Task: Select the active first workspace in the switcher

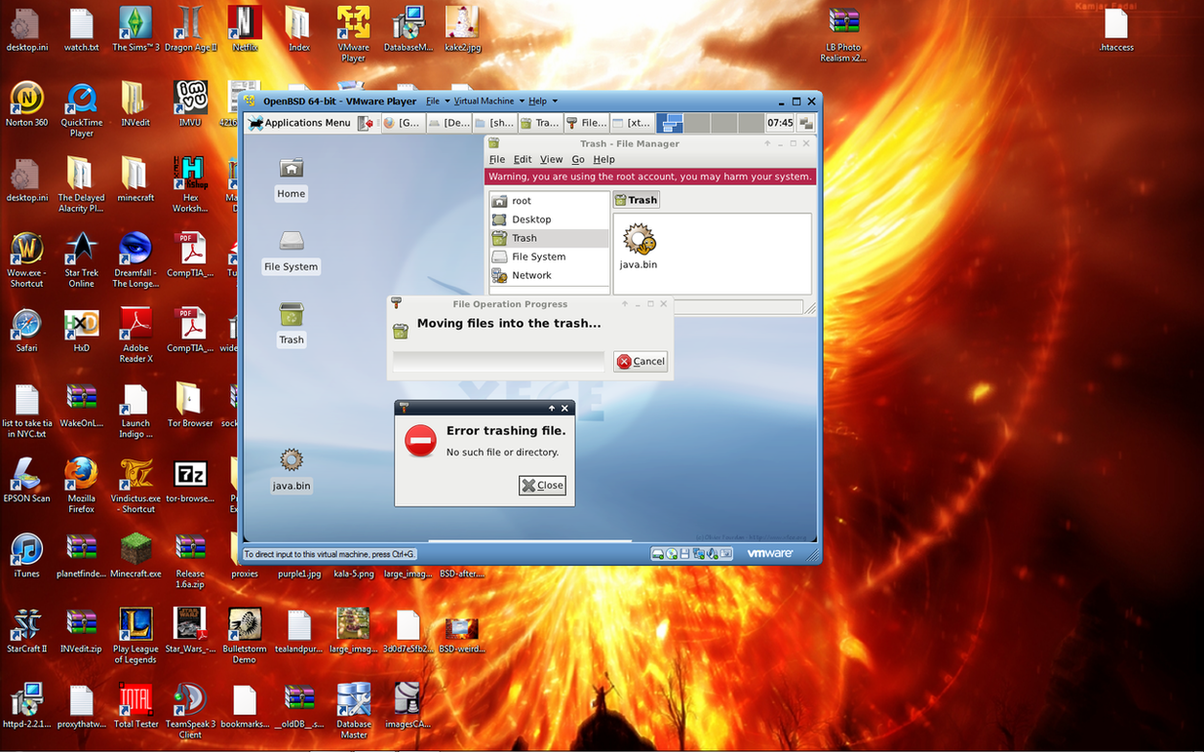Action: [671, 123]
